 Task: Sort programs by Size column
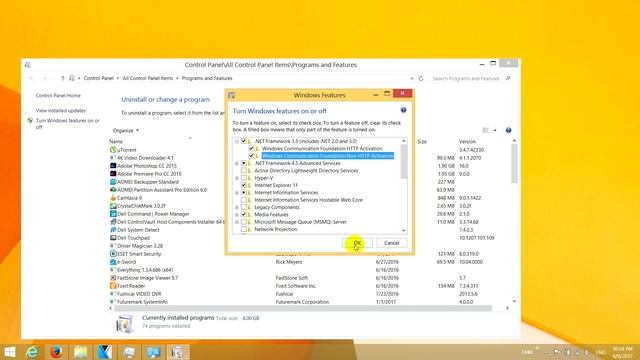[x=422, y=142]
